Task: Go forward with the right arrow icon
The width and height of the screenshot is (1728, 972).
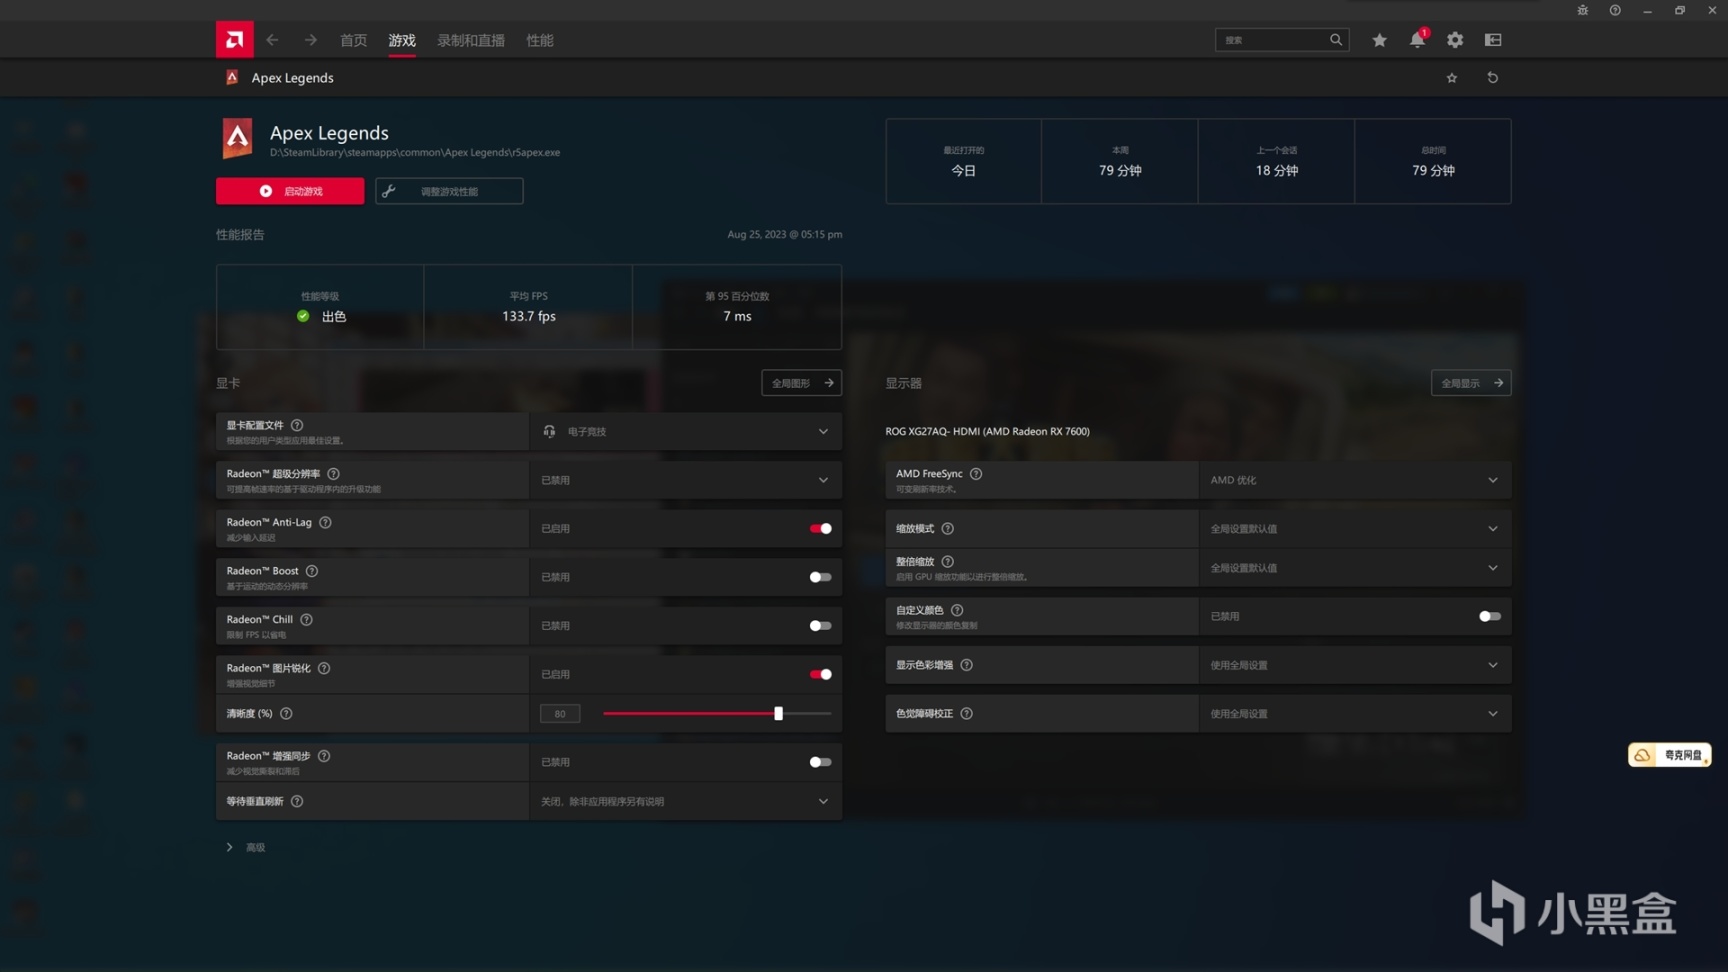Action: tap(311, 40)
